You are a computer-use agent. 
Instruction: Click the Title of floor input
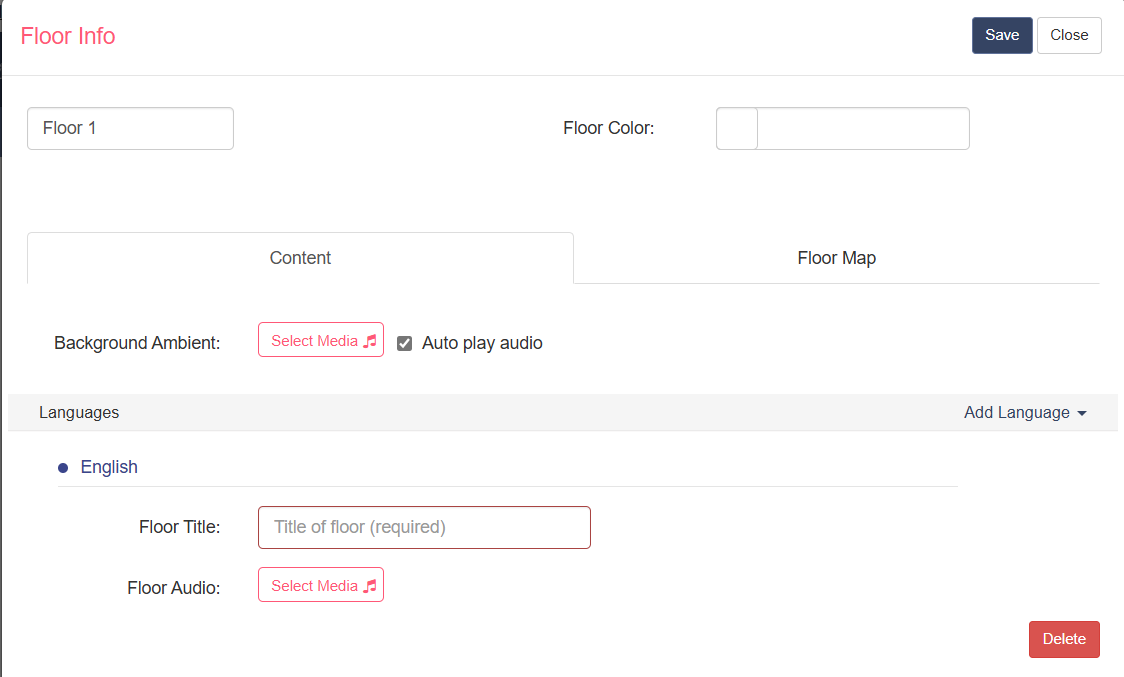[424, 528]
